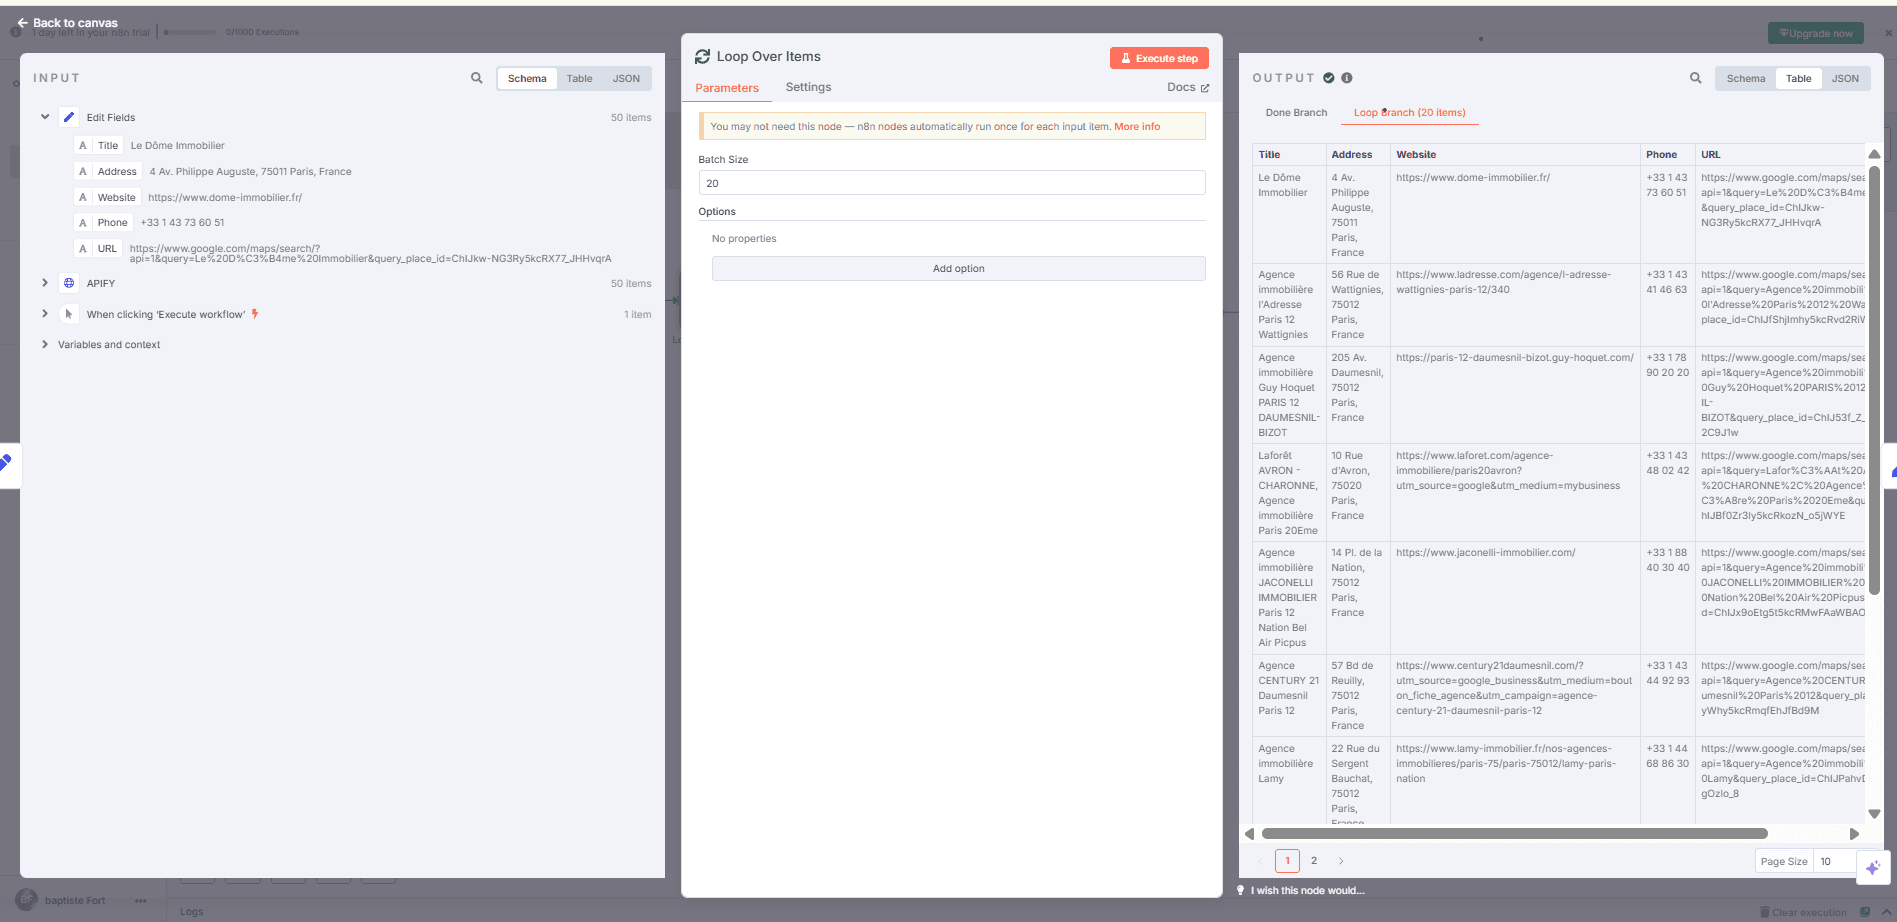Image resolution: width=1897 pixels, height=922 pixels.
Task: Go to next output page arrow
Action: pyautogui.click(x=1341, y=860)
